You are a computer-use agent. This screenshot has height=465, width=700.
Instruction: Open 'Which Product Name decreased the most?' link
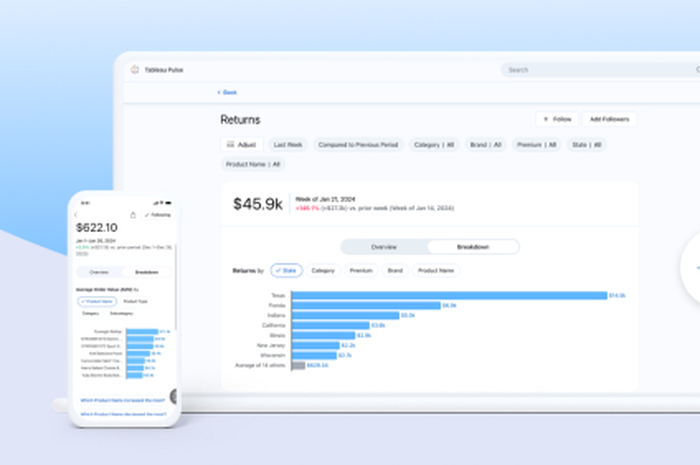pos(123,414)
